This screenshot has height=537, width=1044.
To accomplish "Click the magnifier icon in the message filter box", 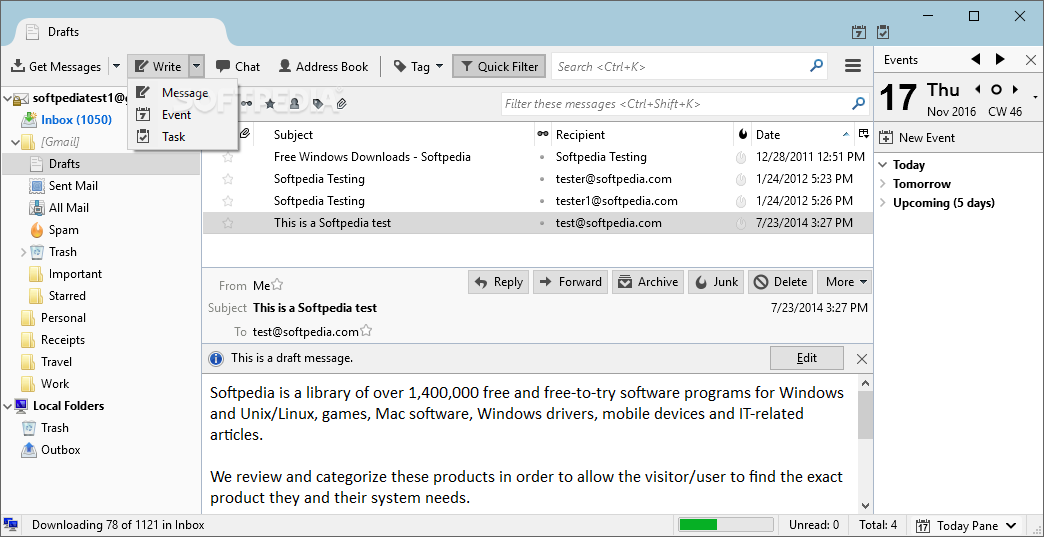I will (x=858, y=104).
